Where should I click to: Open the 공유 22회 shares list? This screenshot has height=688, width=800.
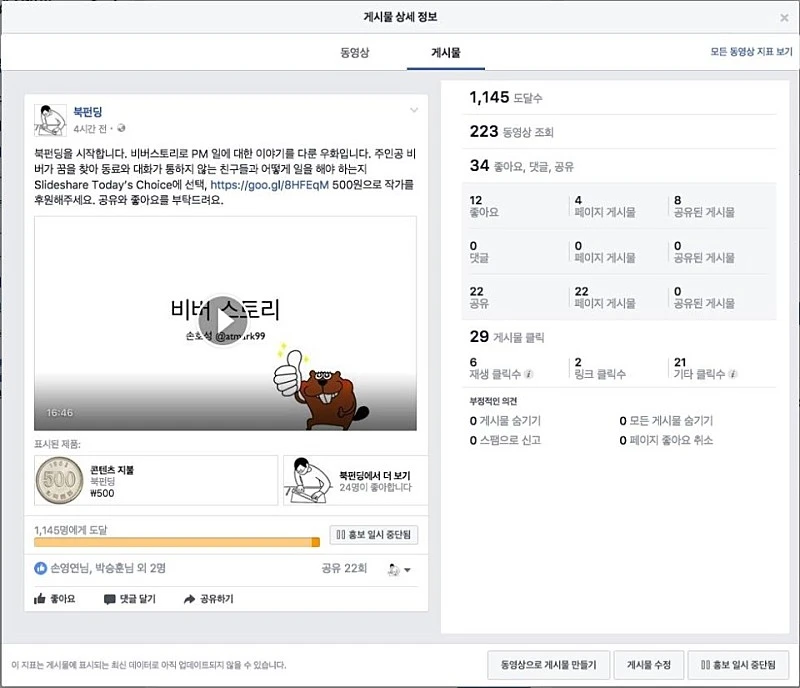pos(344,568)
